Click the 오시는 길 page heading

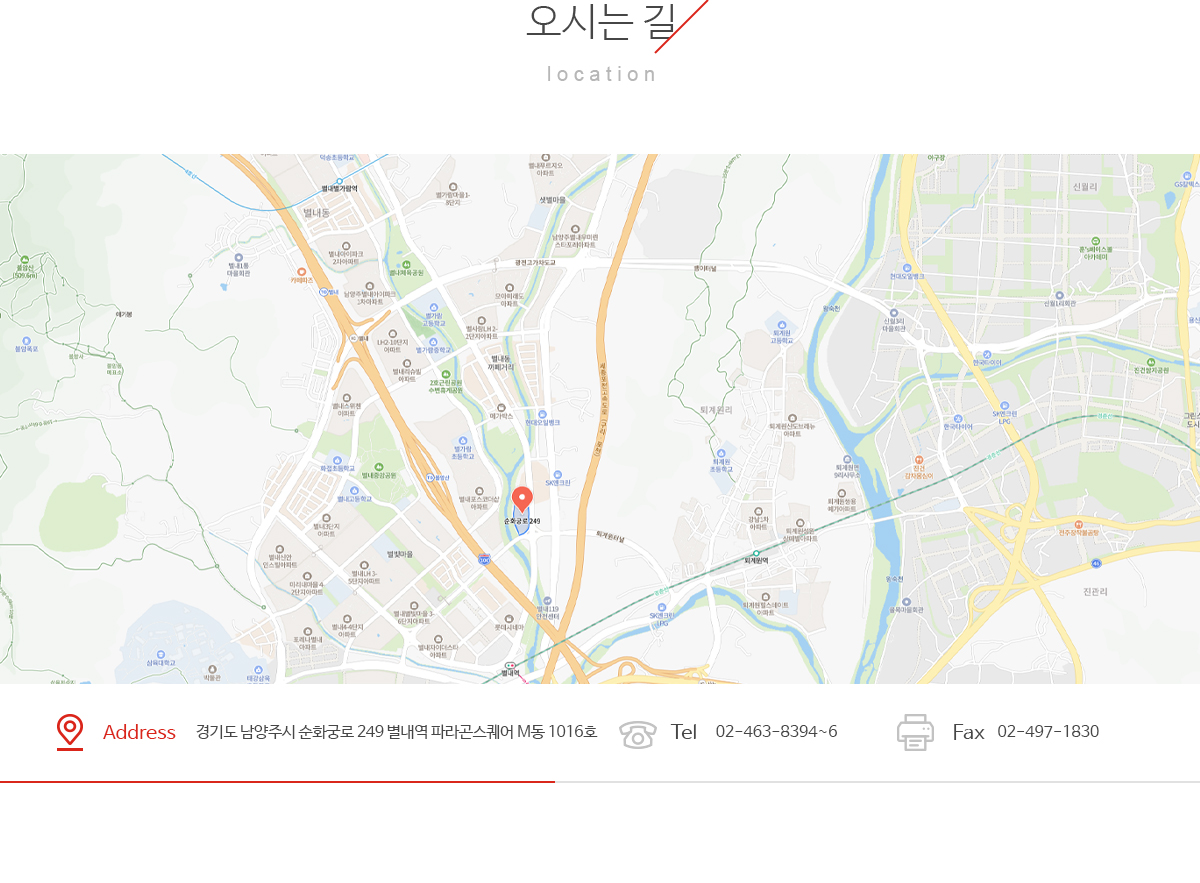coord(602,21)
